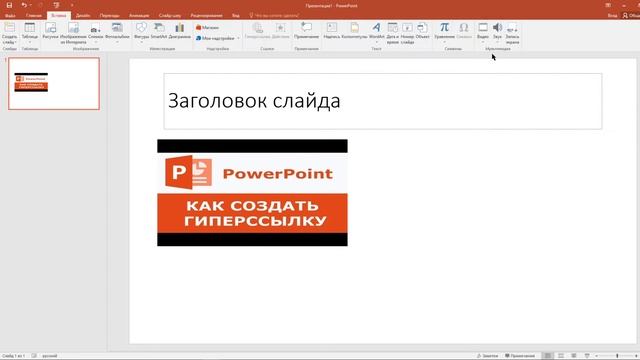Open the Таблица insert dropdown
This screenshot has width=640, height=360.
point(29,32)
